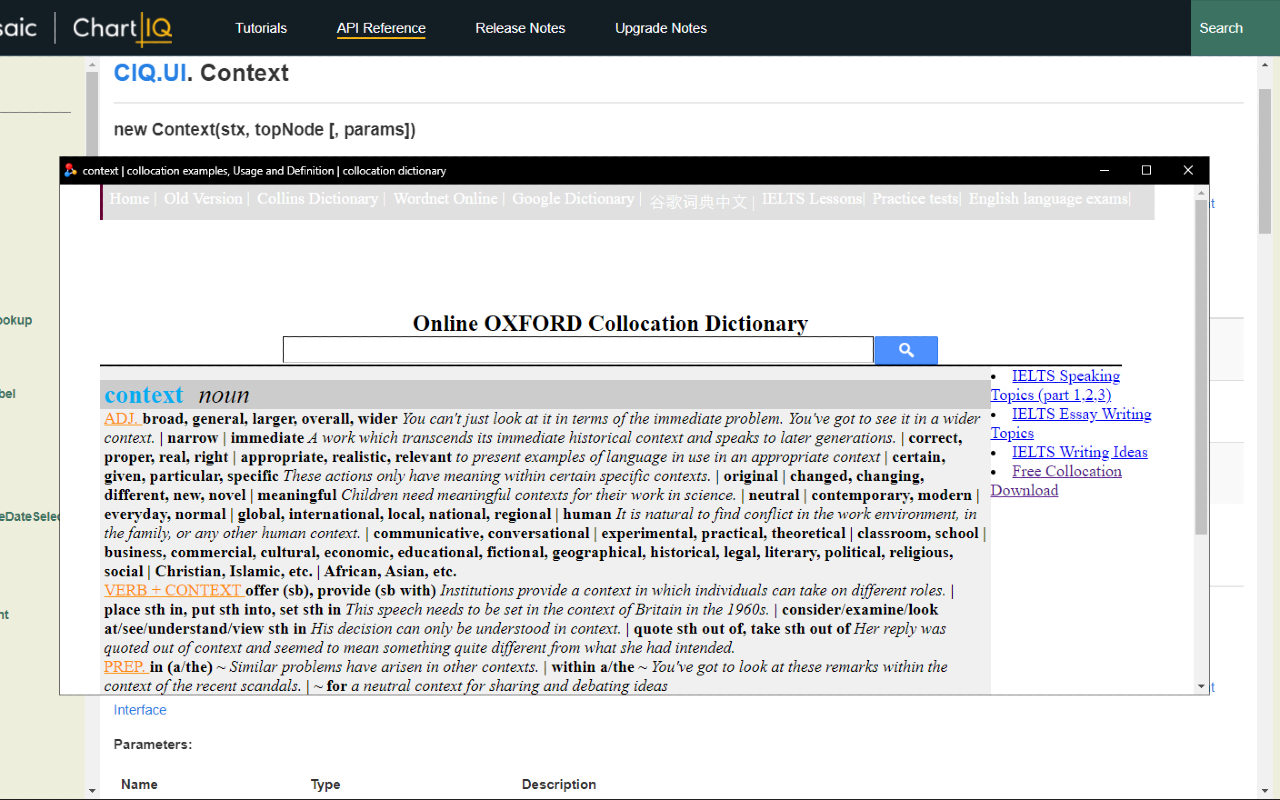Click the collocation dictionary search input
Image resolution: width=1280 pixels, height=800 pixels.
tap(578, 350)
